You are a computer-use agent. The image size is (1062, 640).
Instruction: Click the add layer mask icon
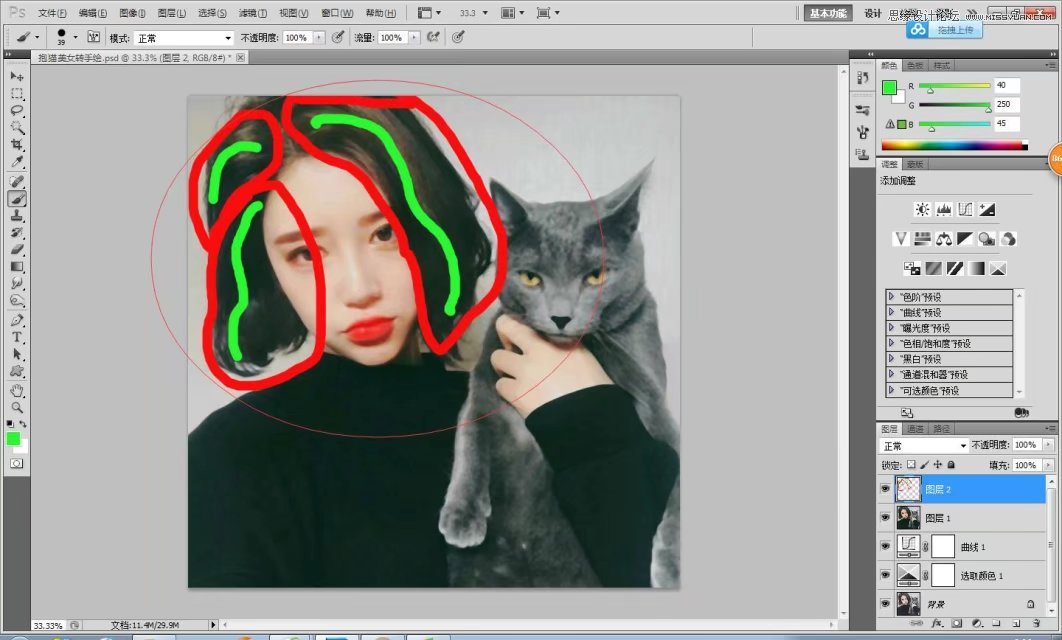(x=957, y=623)
